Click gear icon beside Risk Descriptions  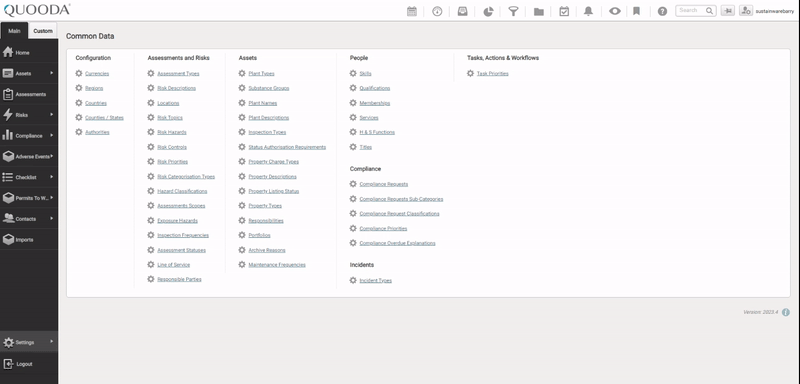[151, 88]
